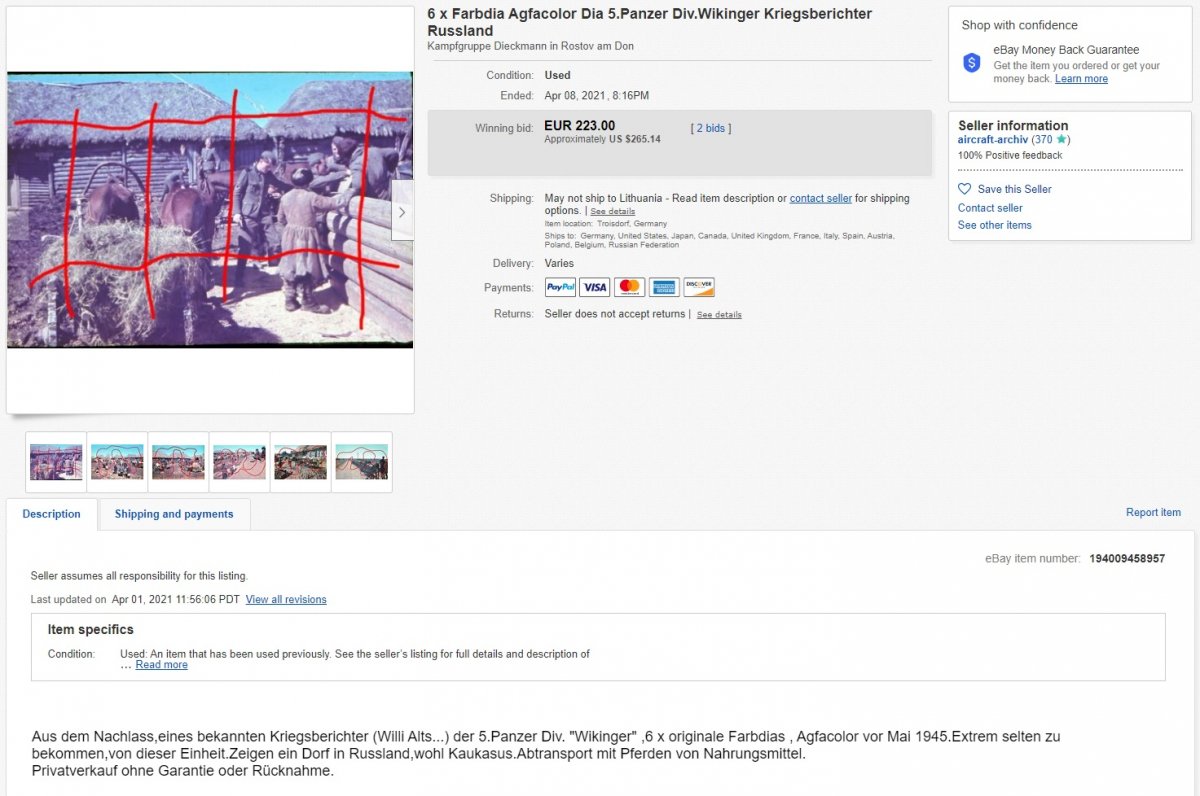Select the last thumbnail in gallery
Image resolution: width=1200 pixels, height=796 pixels.
coord(362,462)
